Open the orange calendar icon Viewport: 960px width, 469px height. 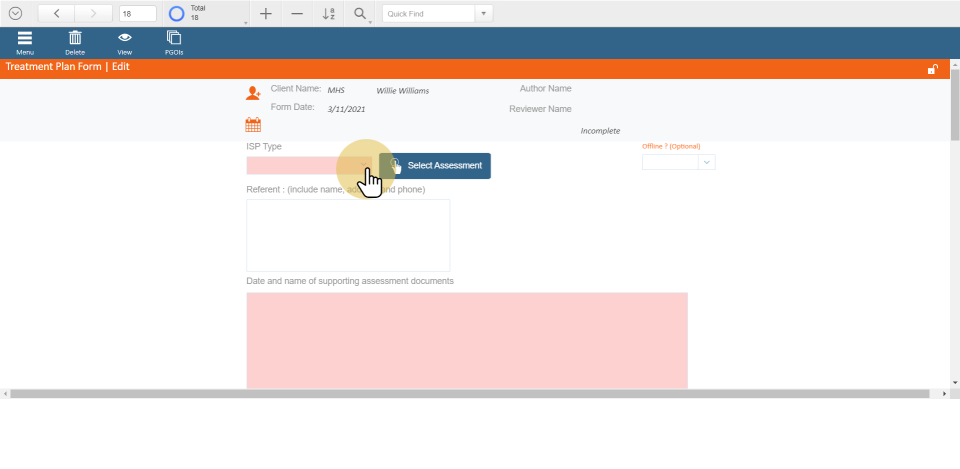click(253, 125)
